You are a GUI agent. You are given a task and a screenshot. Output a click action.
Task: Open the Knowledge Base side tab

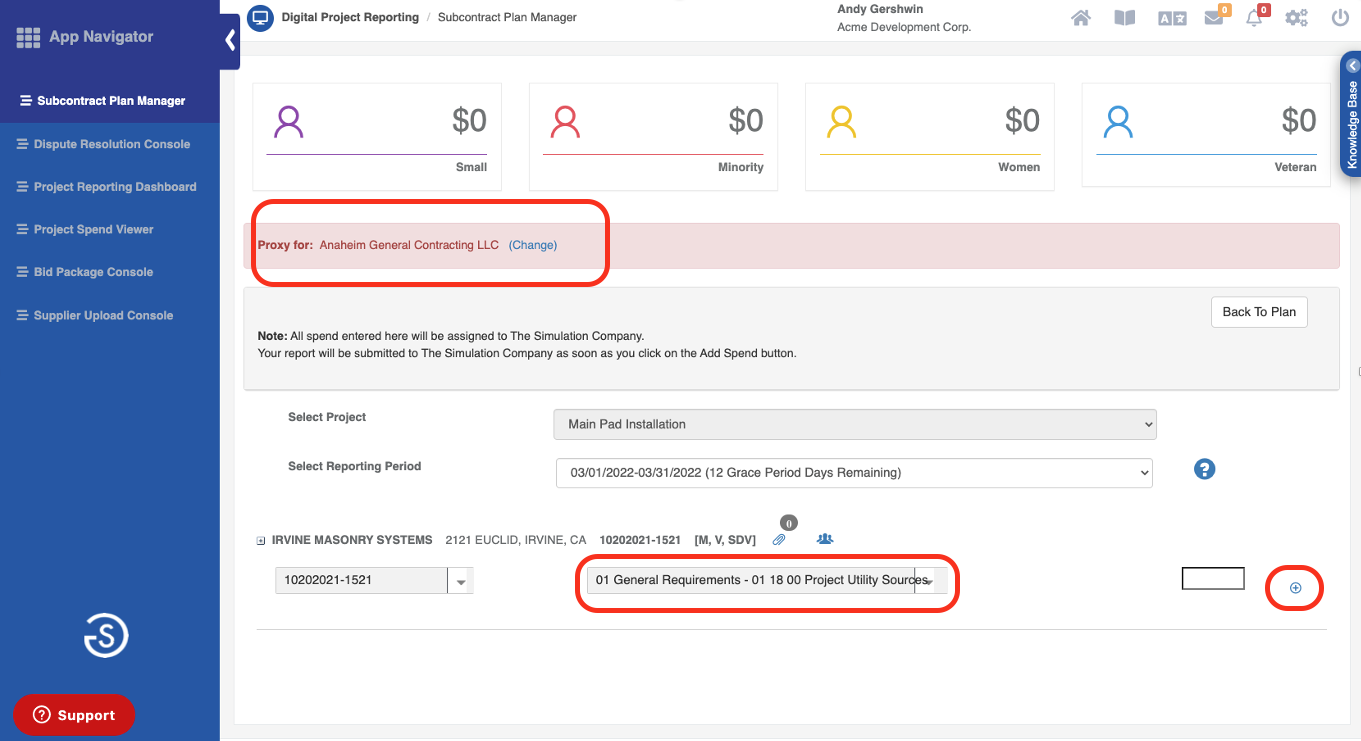tap(1351, 115)
